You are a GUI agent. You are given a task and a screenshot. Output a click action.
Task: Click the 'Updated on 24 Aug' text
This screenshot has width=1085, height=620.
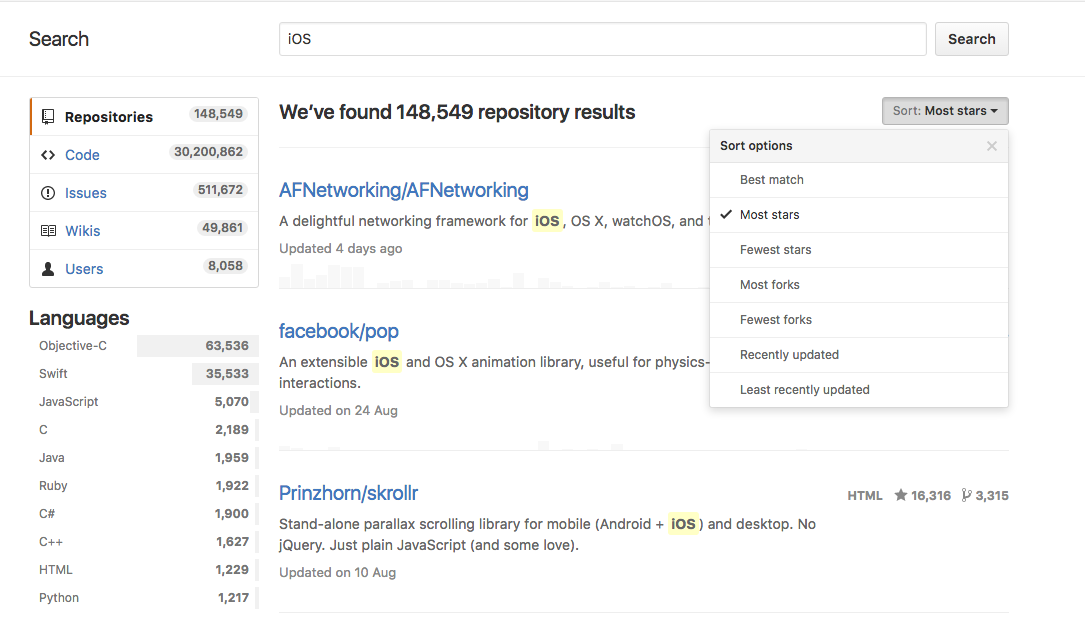(338, 410)
